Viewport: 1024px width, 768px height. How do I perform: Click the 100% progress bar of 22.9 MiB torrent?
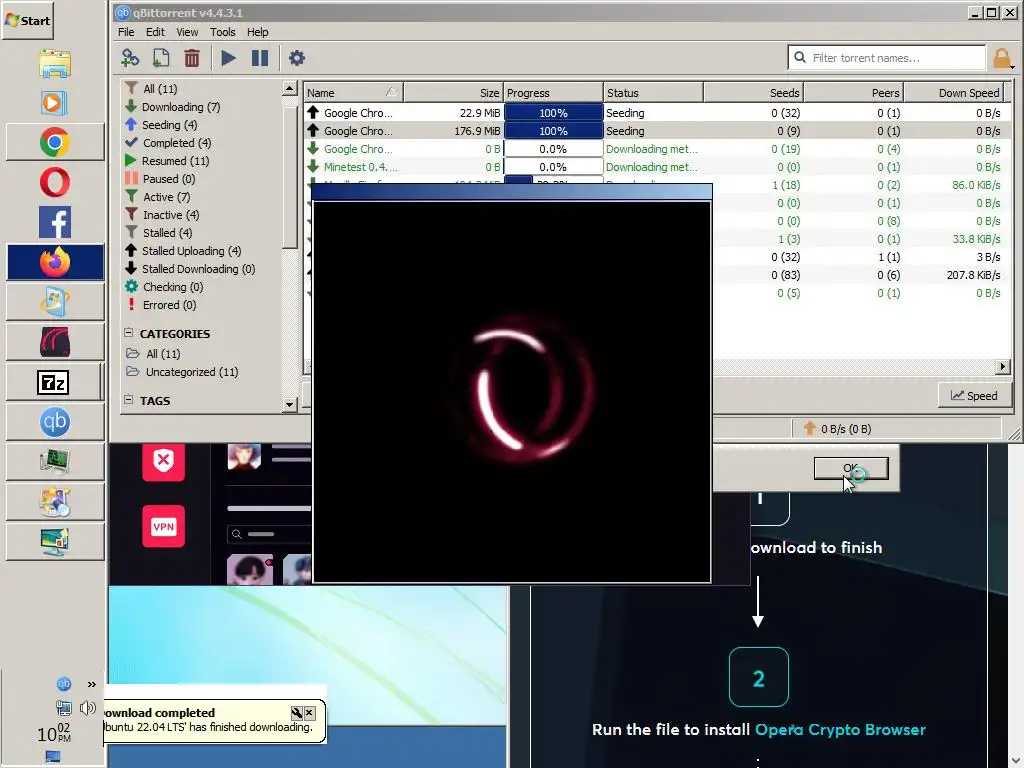(553, 112)
